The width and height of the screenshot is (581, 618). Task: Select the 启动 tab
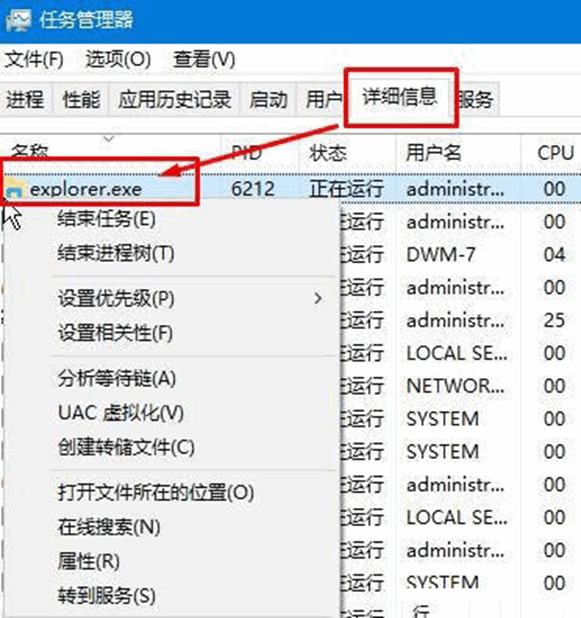click(x=268, y=99)
